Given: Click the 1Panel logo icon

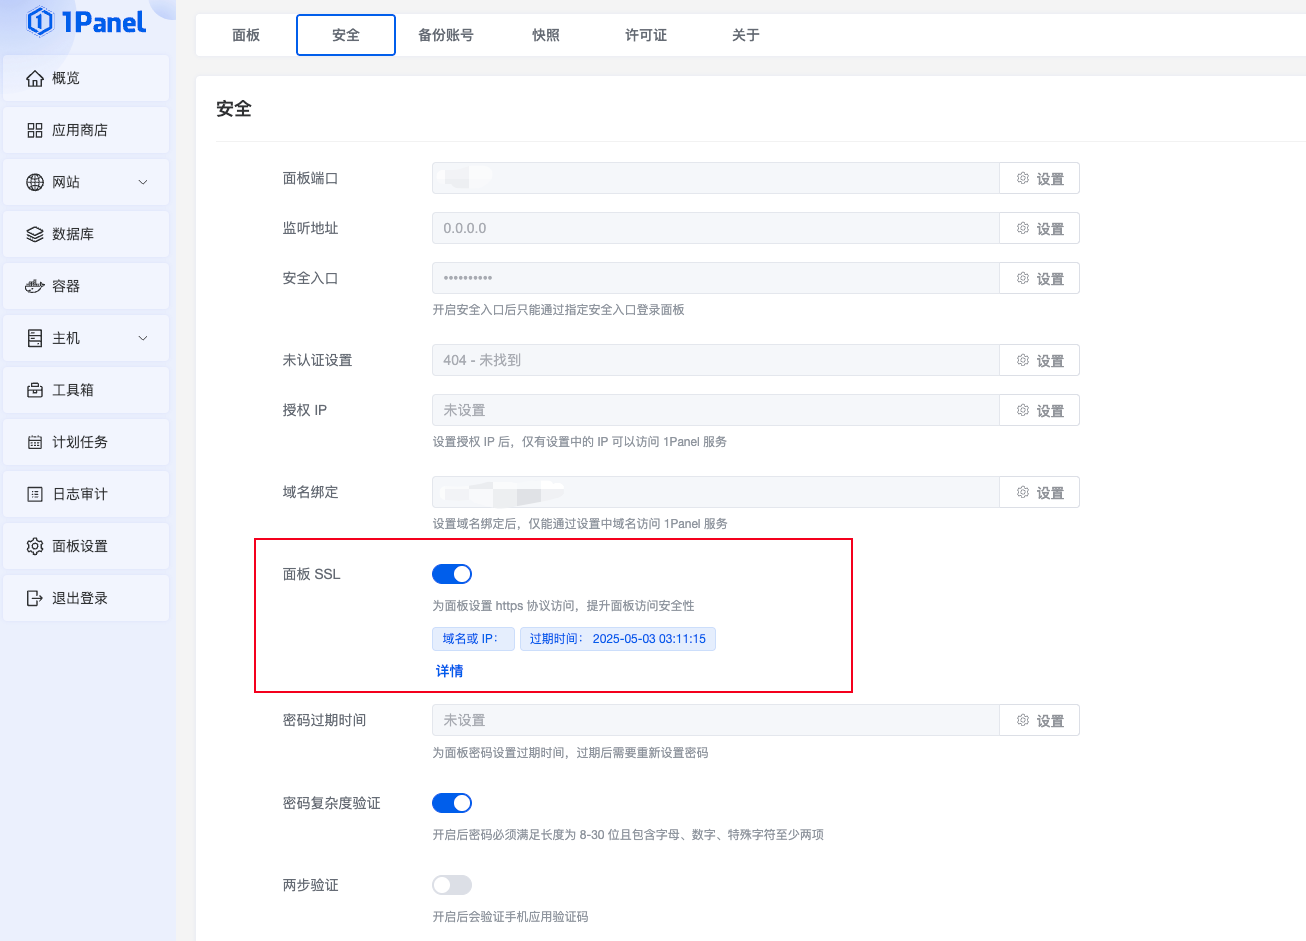Looking at the screenshot, I should point(40,21).
